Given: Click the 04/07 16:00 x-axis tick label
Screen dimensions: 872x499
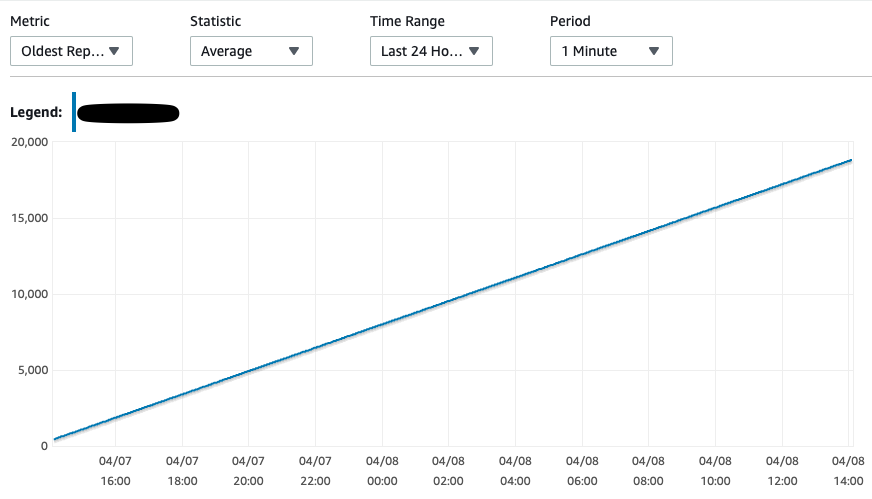Looking at the screenshot, I should (115, 471).
